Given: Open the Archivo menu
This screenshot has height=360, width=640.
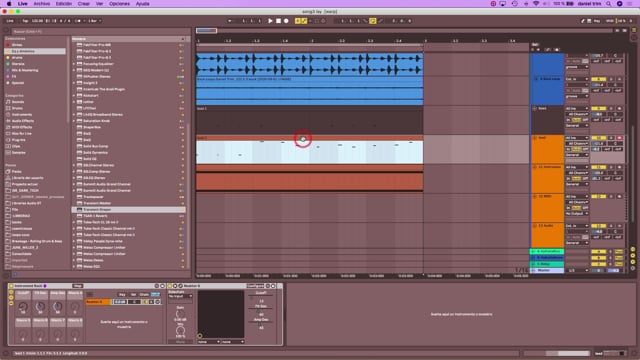Looking at the screenshot, I should click(42, 4).
